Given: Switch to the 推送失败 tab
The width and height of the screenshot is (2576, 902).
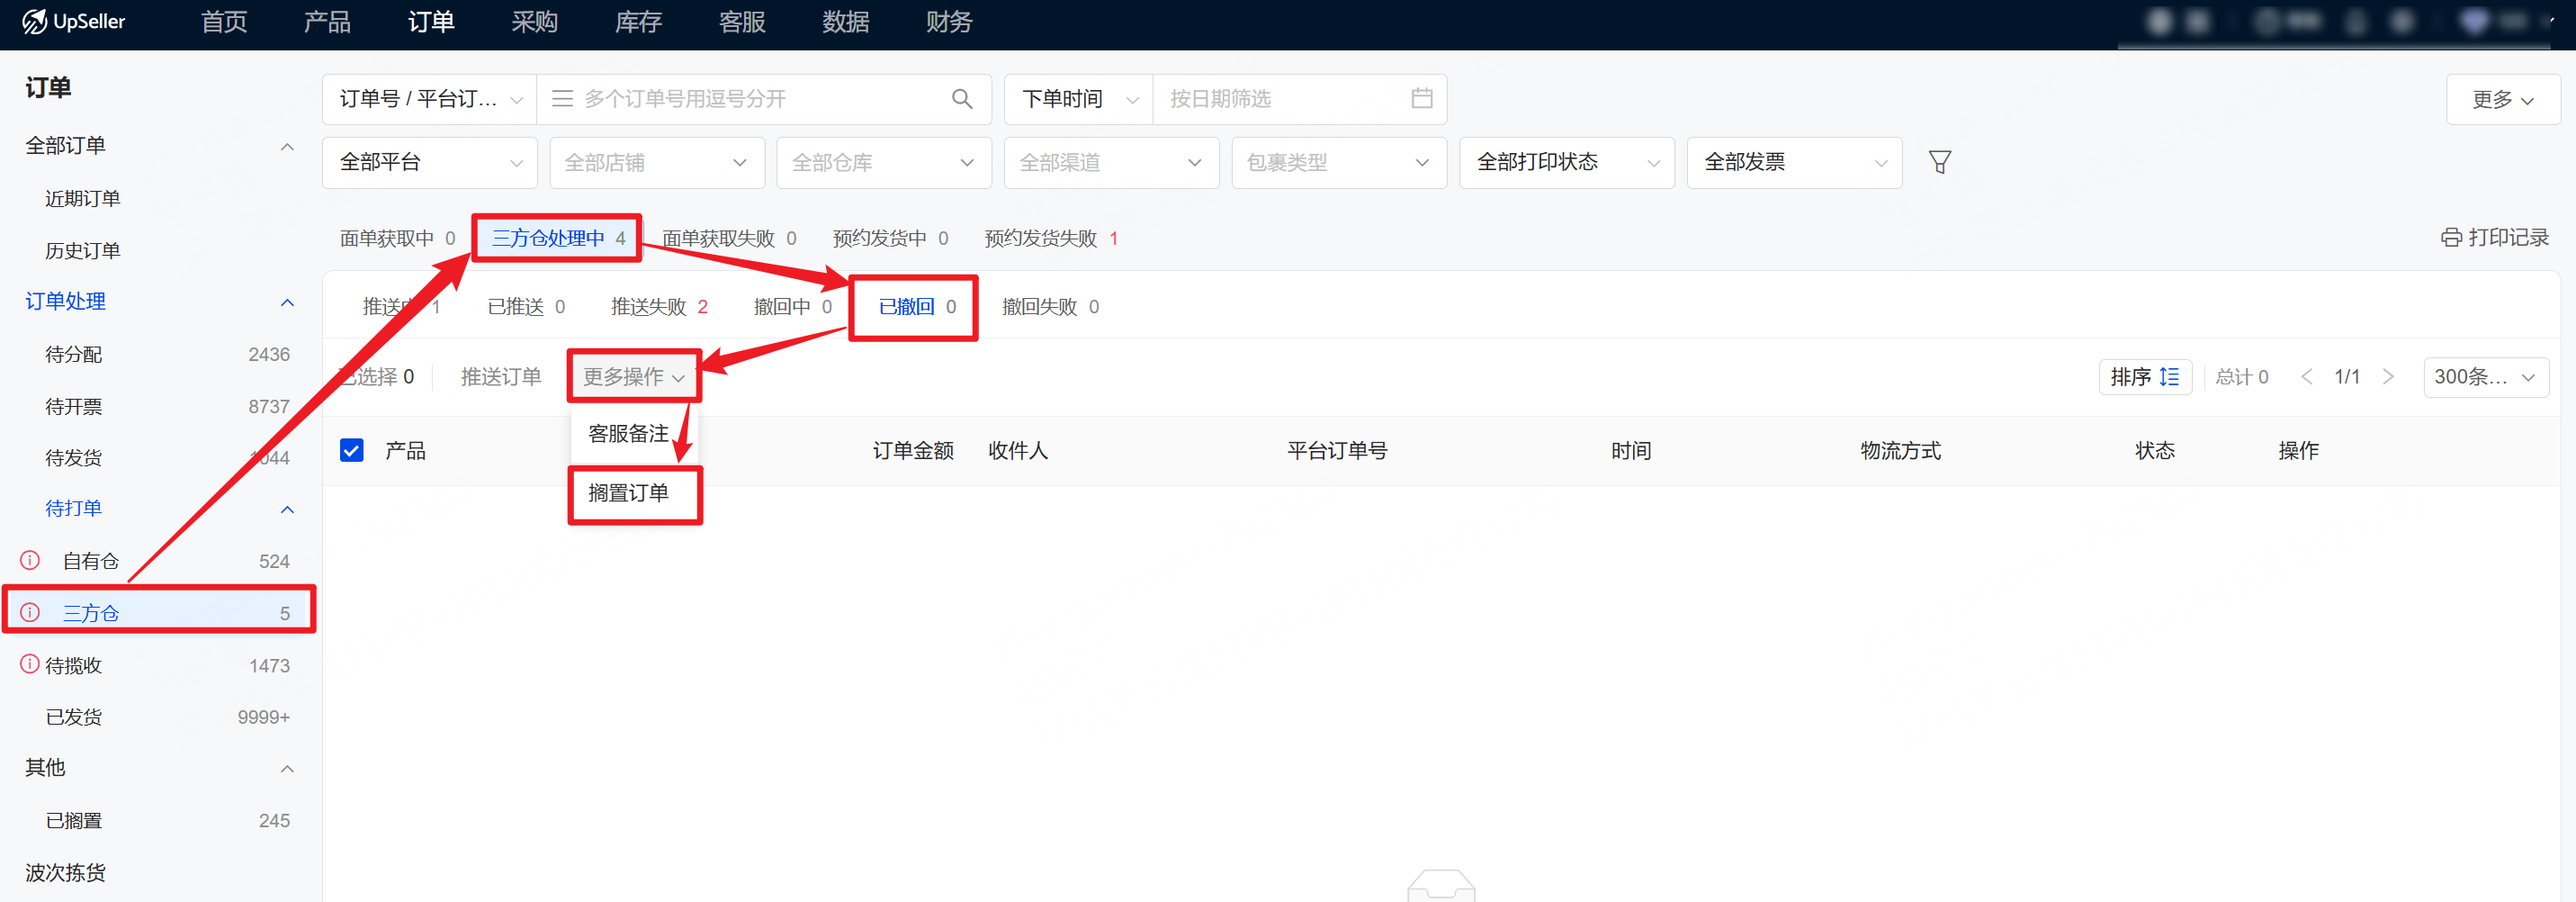Looking at the screenshot, I should click(658, 307).
